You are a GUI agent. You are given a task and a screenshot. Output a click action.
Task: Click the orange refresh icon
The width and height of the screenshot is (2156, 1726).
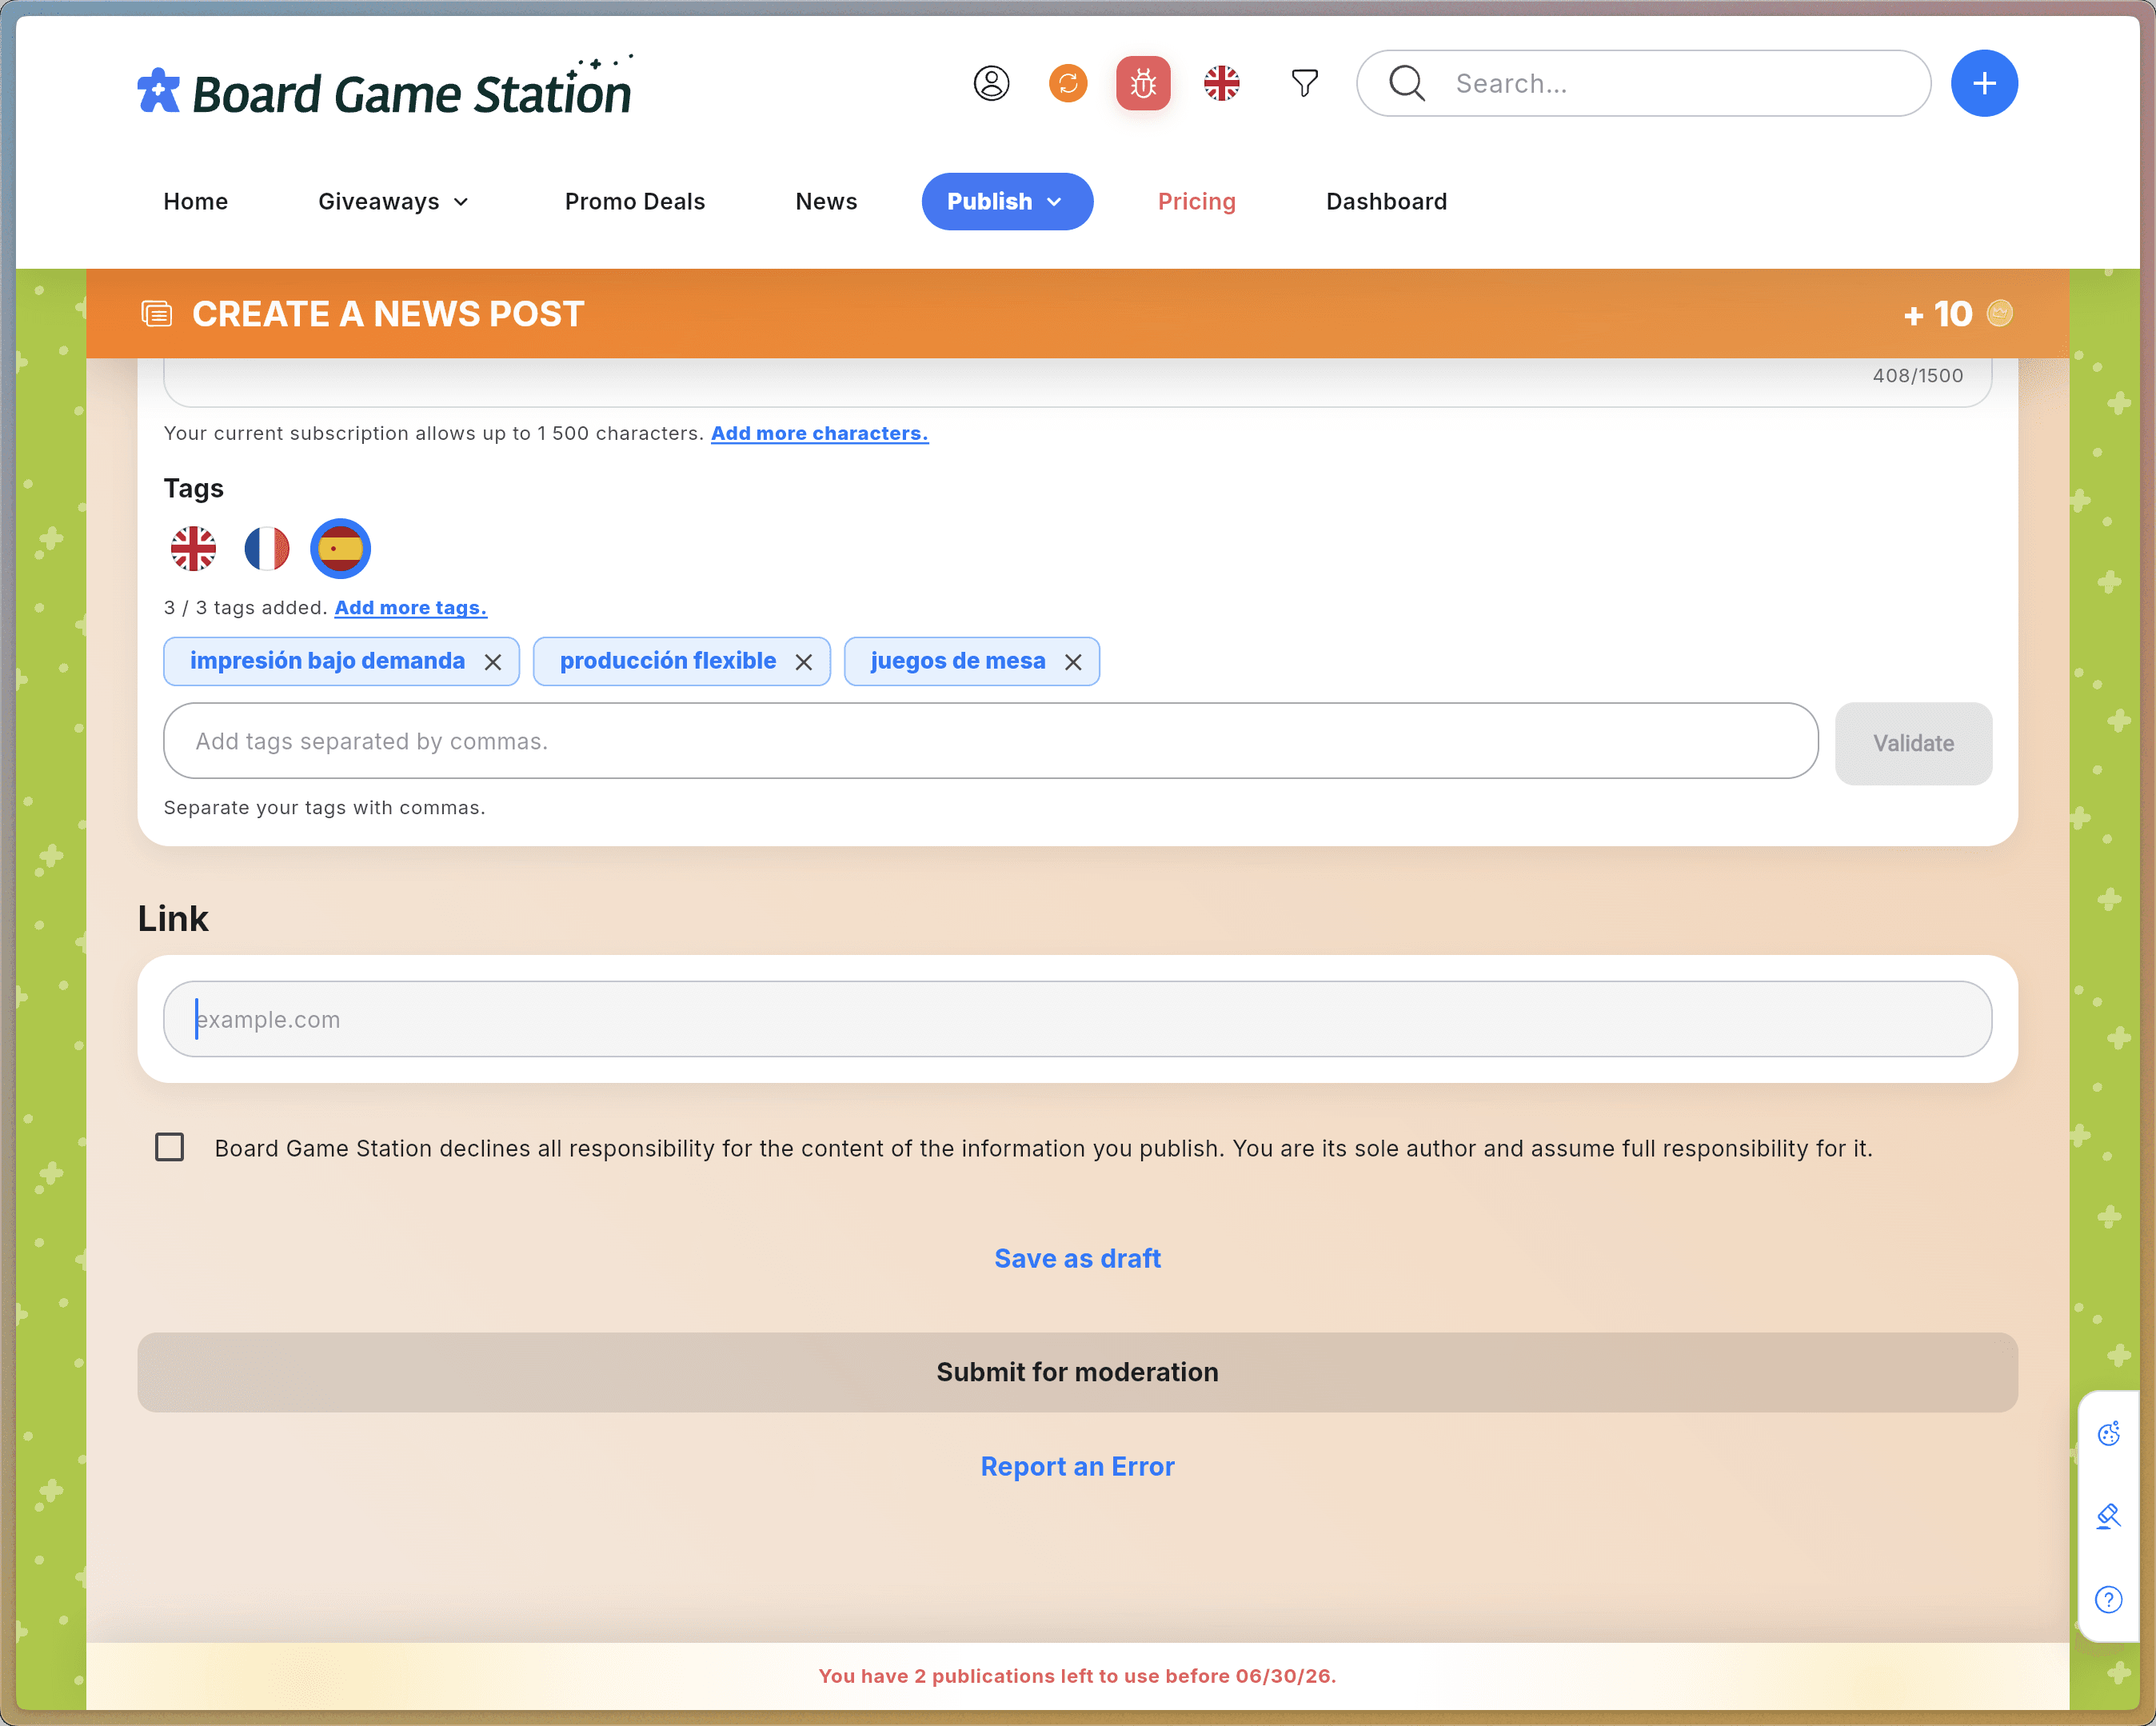(x=1068, y=83)
